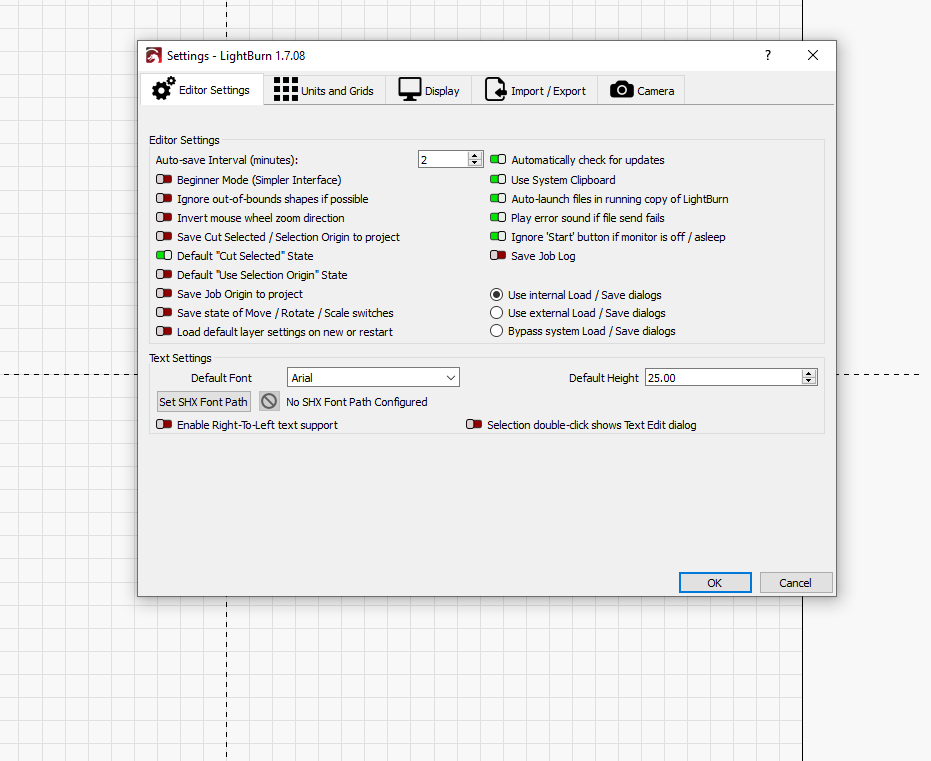
Task: Toggle Invert mouse wheel zoom direction
Action: (164, 217)
